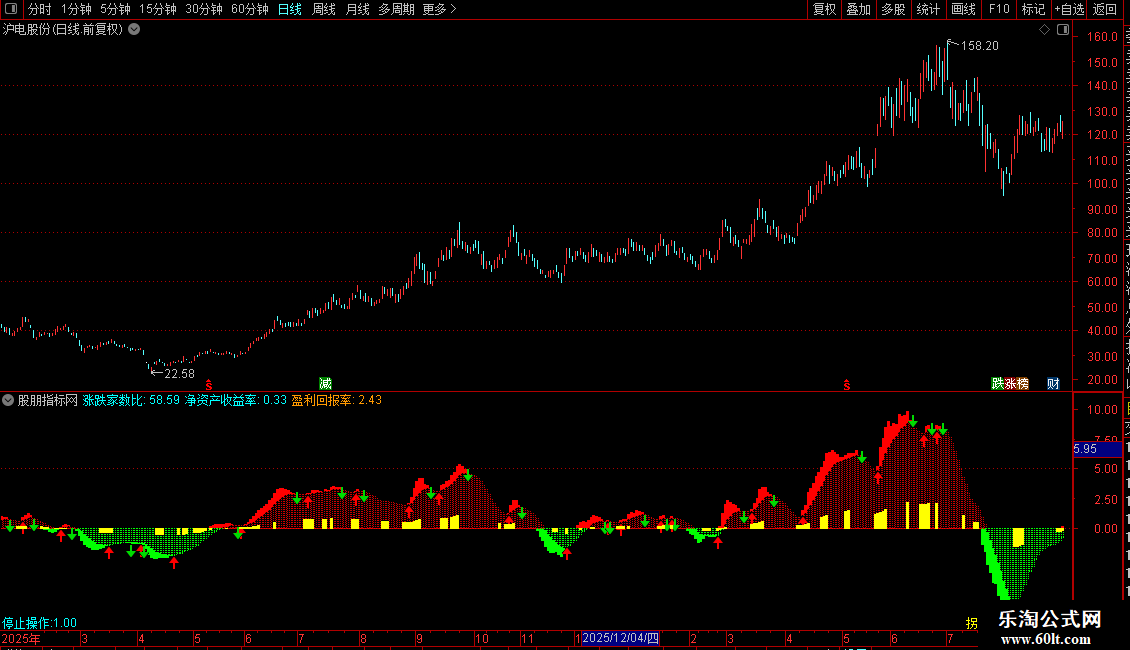Image resolution: width=1130 pixels, height=650 pixels.
Task: Open the F10 company info
Action: 999,9
